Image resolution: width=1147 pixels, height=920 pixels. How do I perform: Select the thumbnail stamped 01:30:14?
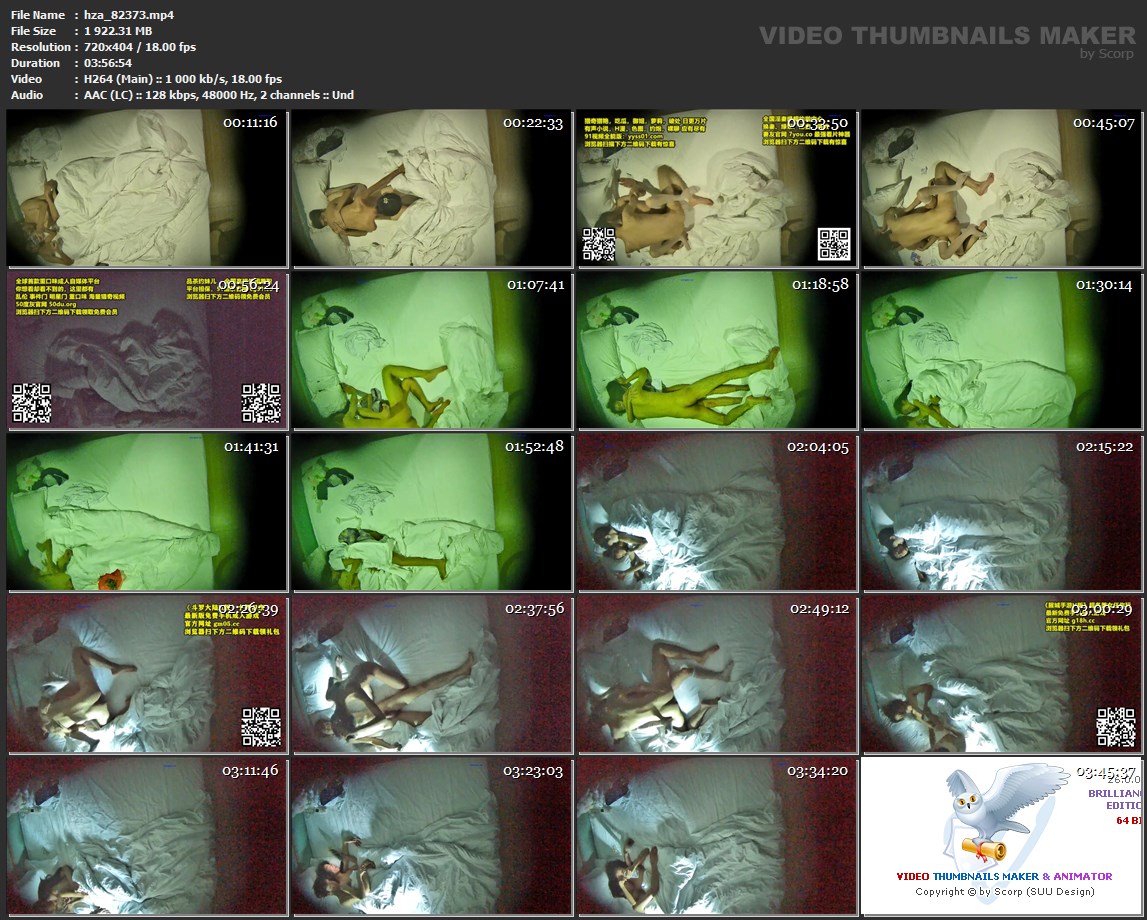click(1002, 350)
